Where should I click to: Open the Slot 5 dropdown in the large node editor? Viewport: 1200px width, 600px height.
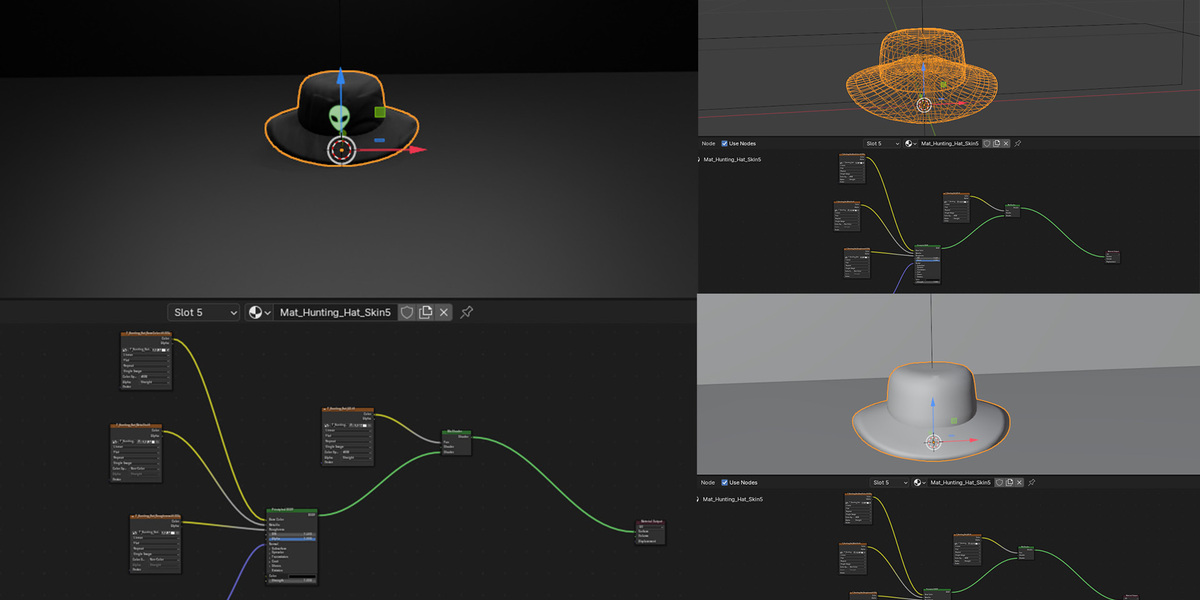(x=204, y=312)
